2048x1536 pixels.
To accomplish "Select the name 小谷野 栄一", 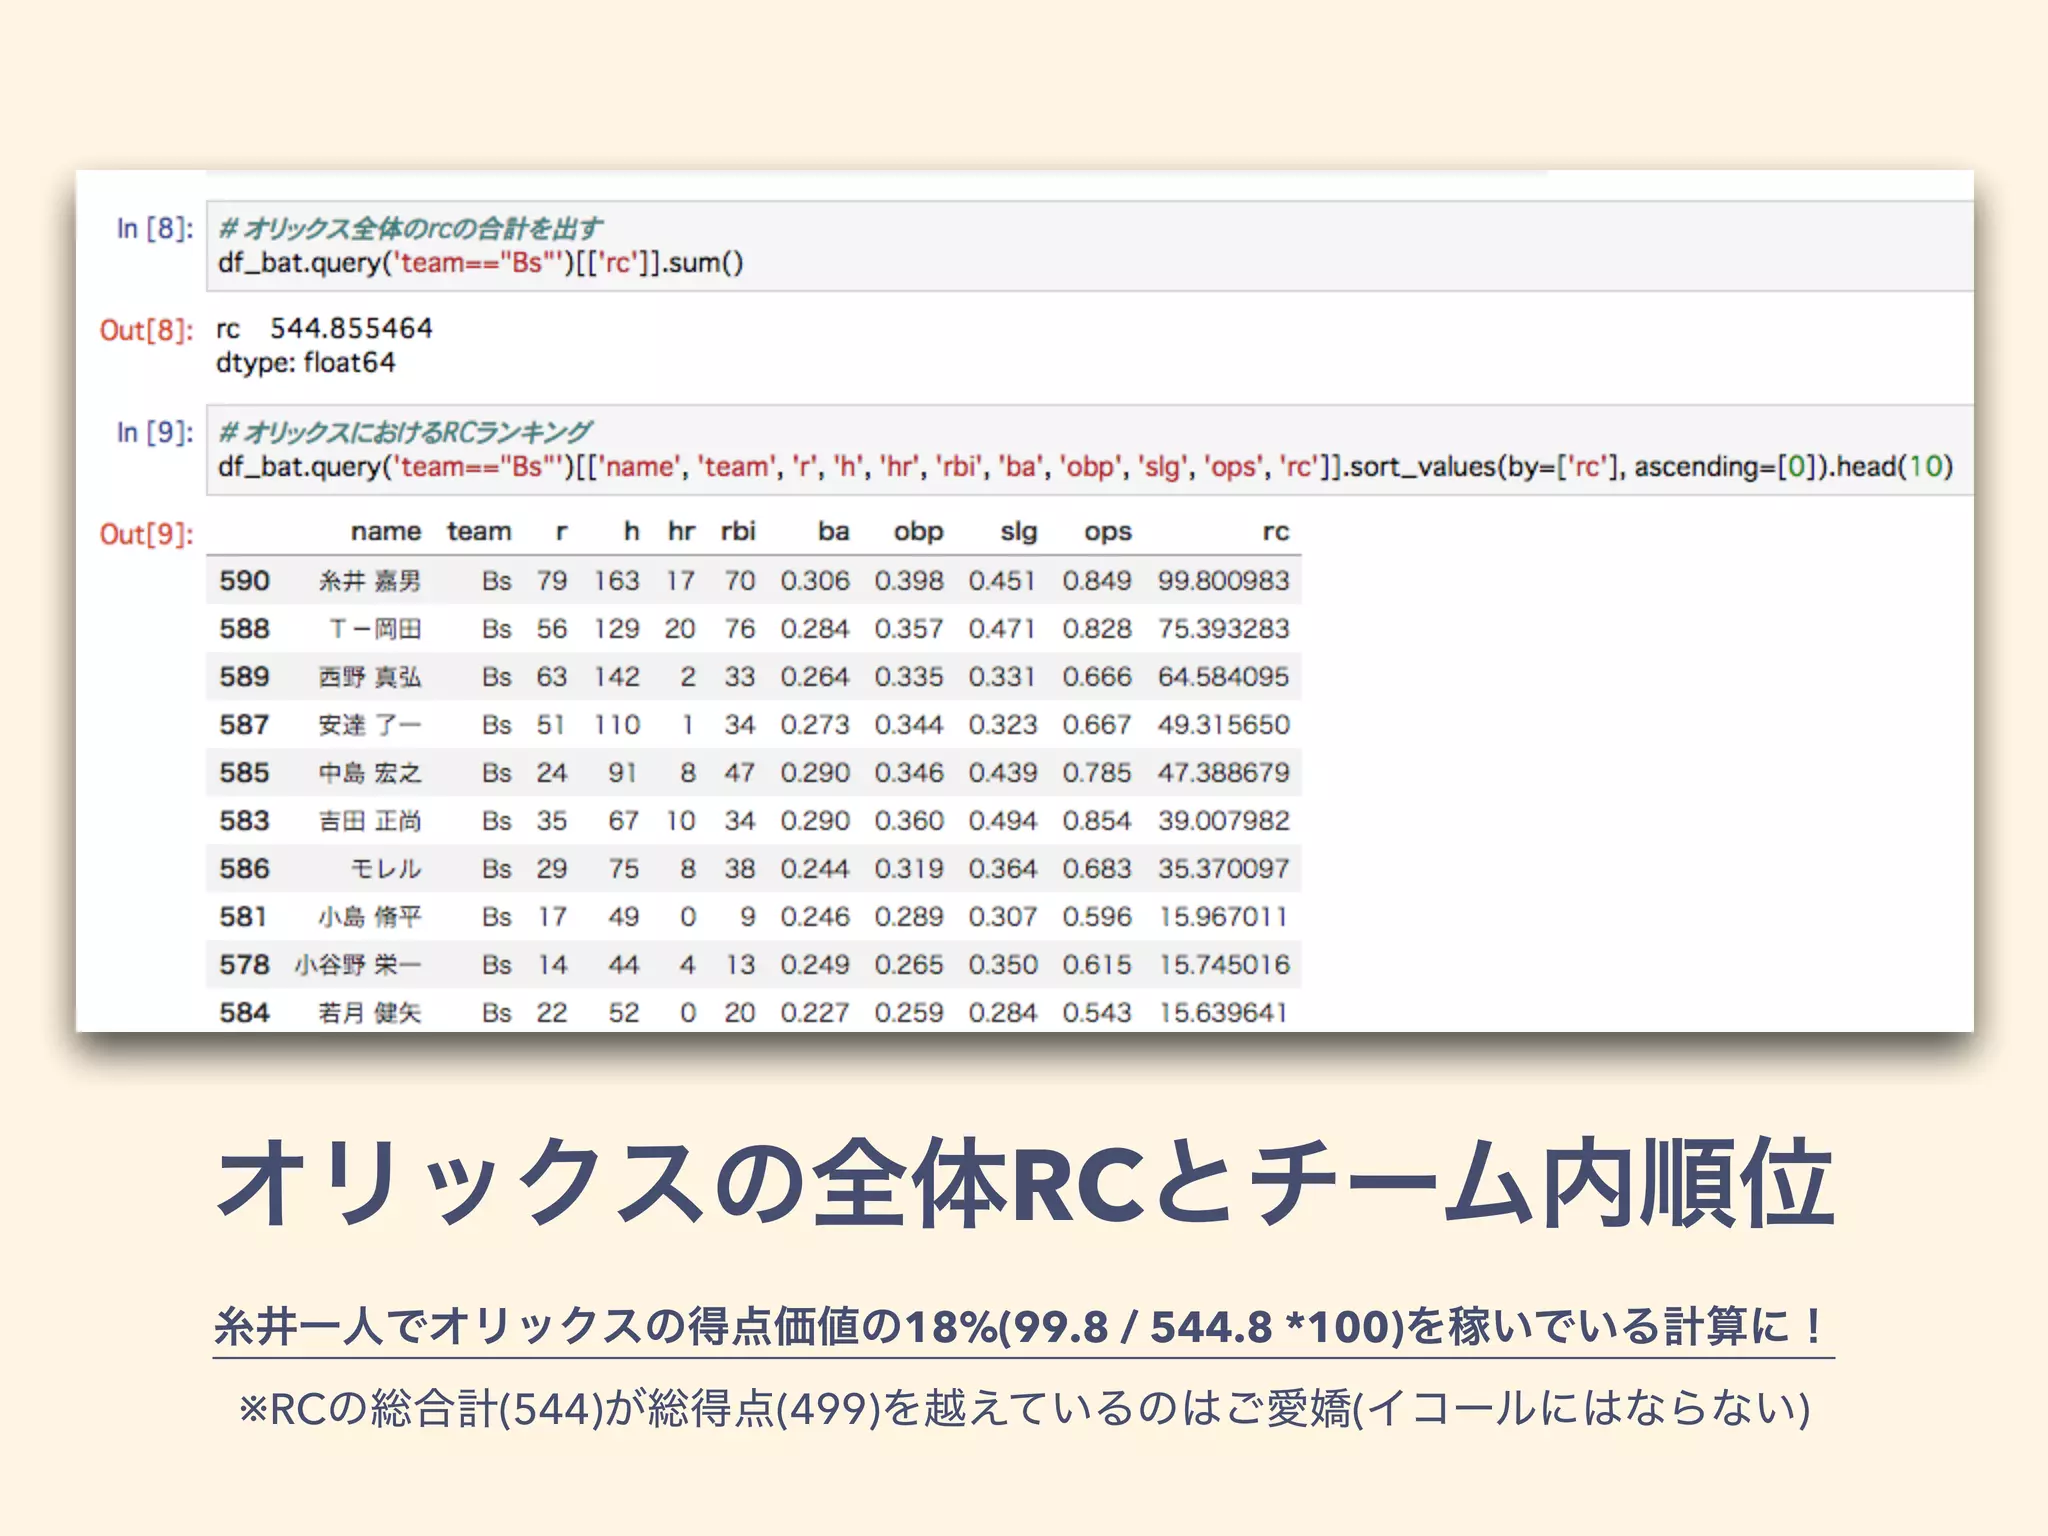I will point(358,964).
